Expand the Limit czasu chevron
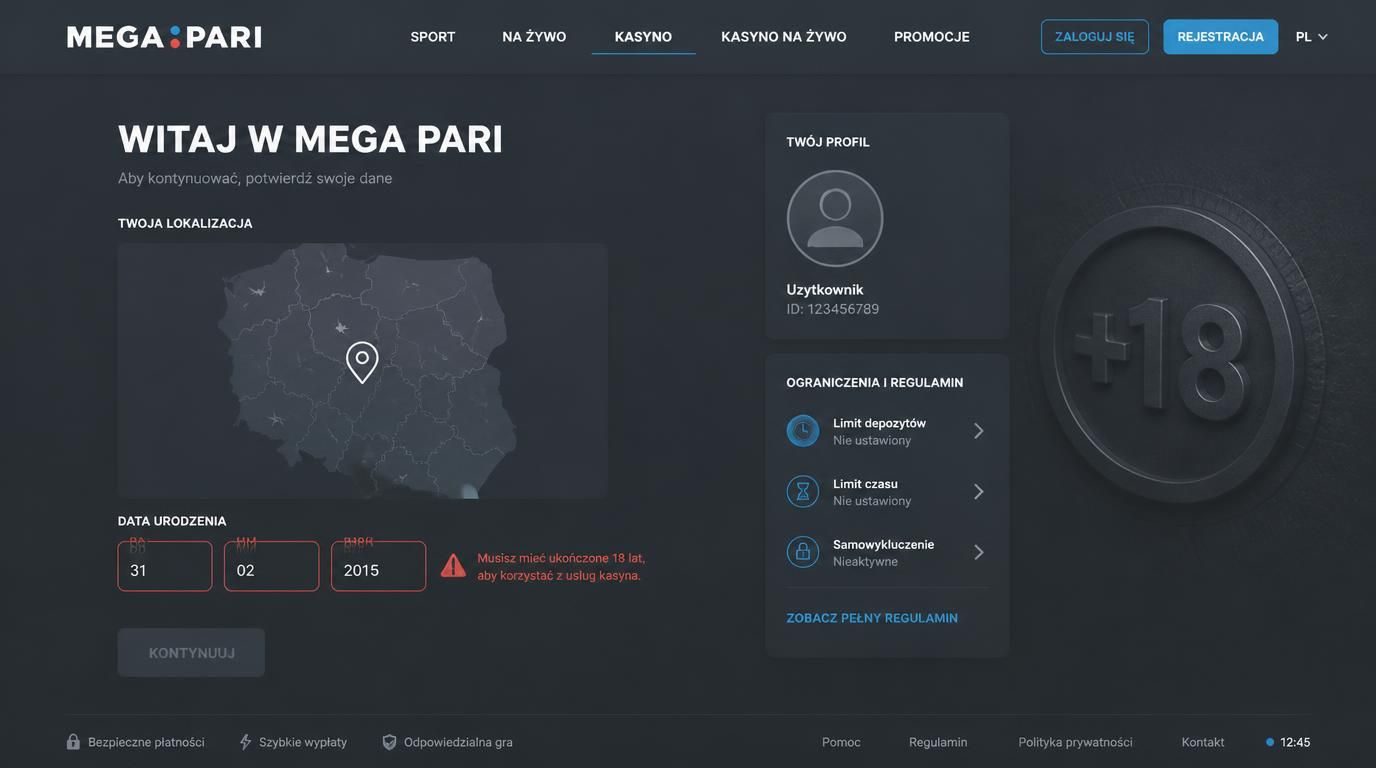Screen dimensions: 1376x768 click(x=979, y=492)
